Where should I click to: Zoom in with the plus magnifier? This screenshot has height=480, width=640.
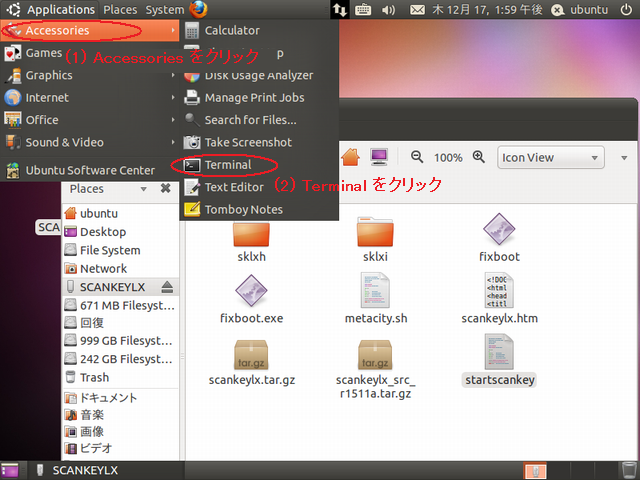478,157
